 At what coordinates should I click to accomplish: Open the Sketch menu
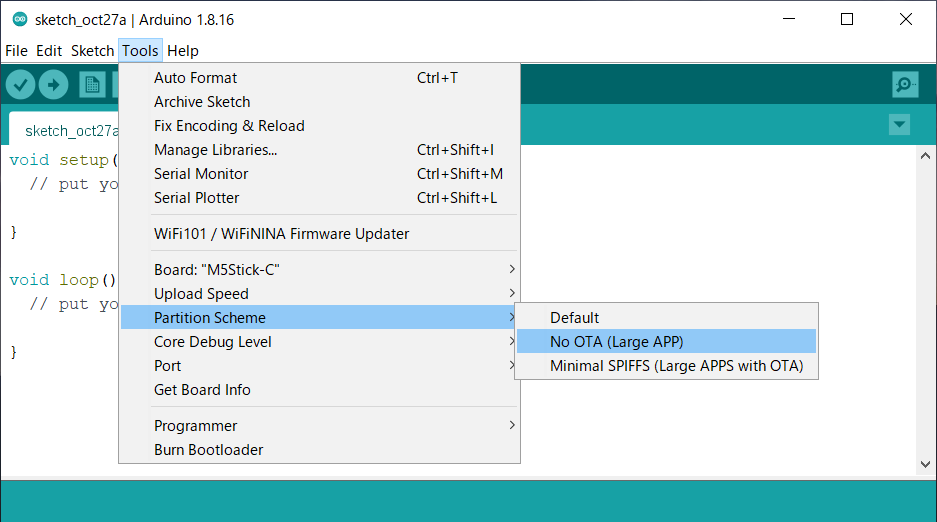[92, 51]
